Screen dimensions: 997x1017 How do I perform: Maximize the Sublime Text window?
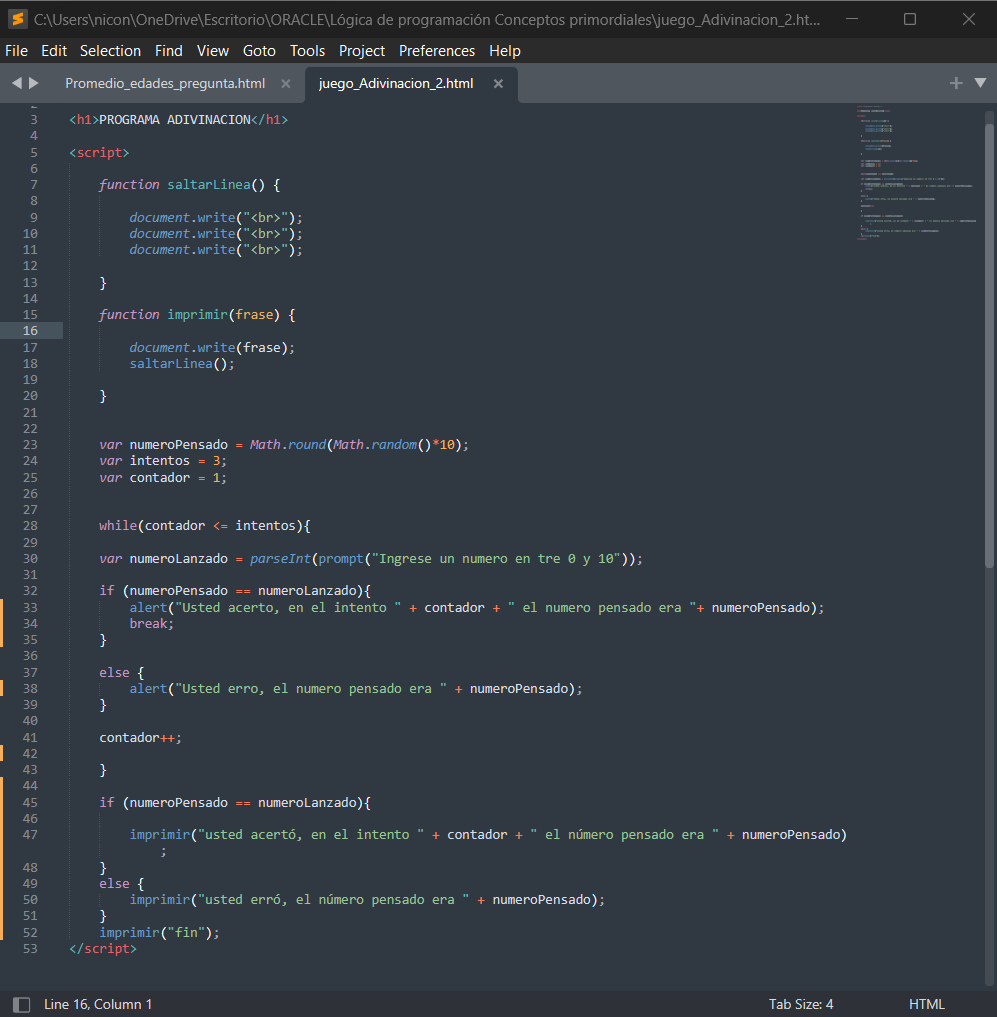pyautogui.click(x=910, y=19)
